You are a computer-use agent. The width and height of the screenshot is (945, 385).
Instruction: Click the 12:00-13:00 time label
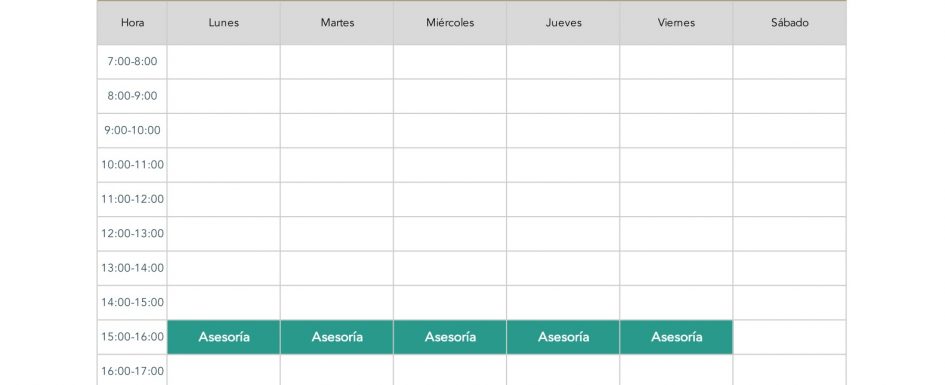click(x=133, y=233)
